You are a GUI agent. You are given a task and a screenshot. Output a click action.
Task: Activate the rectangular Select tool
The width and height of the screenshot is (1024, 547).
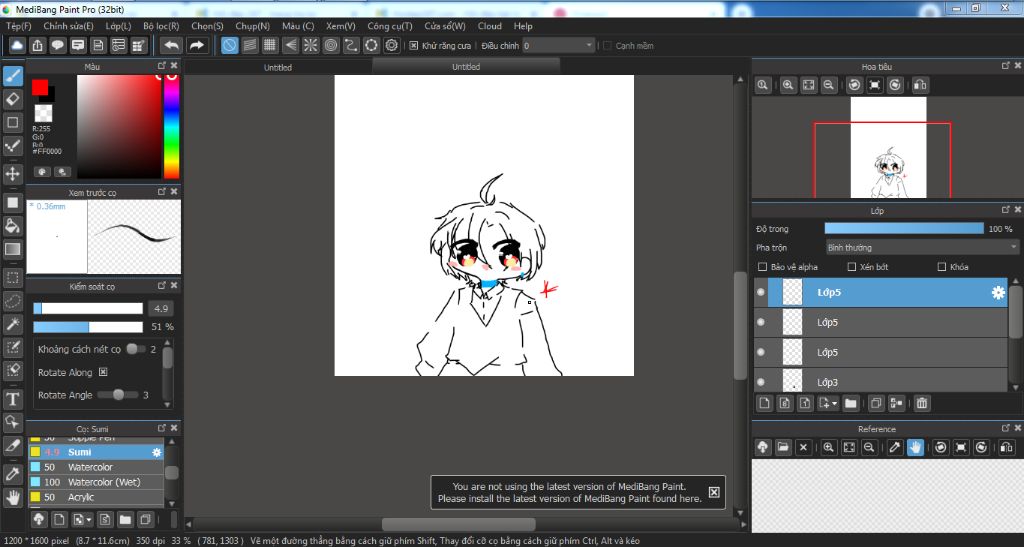(x=12, y=277)
